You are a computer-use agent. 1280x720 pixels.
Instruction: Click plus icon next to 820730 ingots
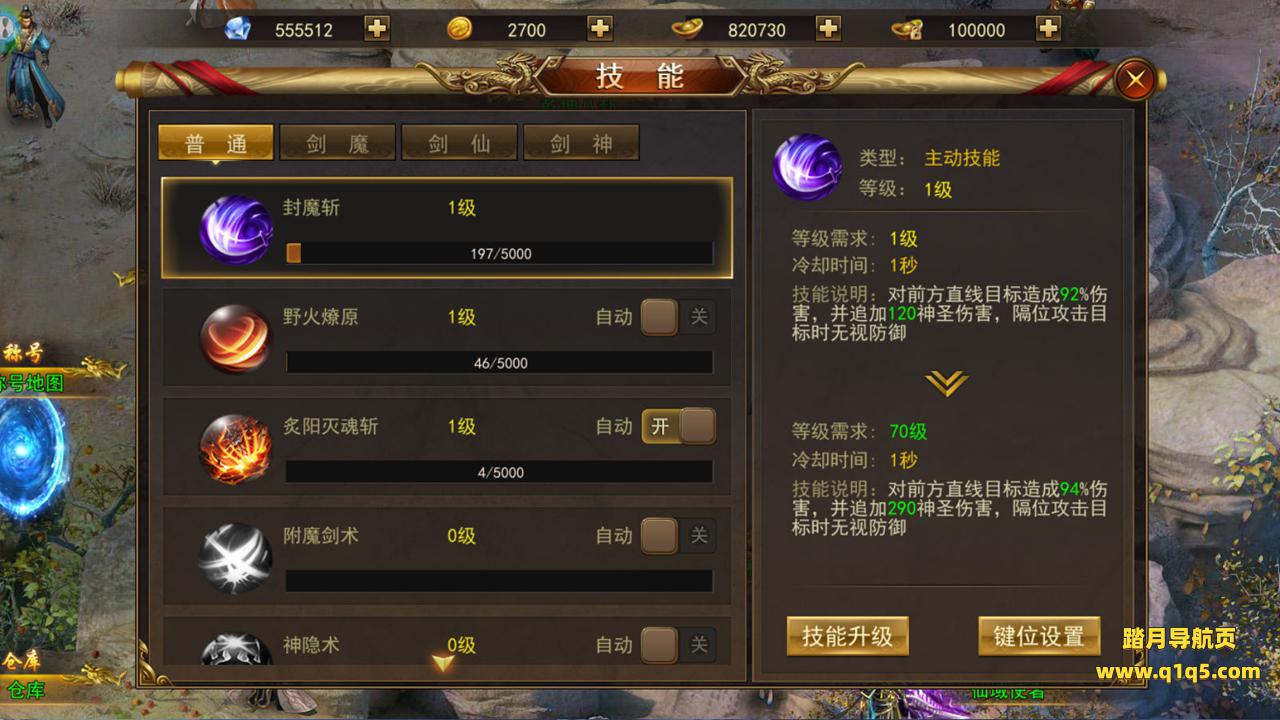(x=828, y=28)
